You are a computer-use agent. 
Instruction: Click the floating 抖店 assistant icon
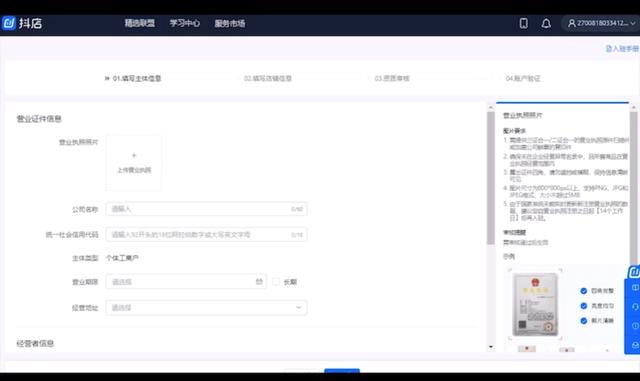coord(634,272)
